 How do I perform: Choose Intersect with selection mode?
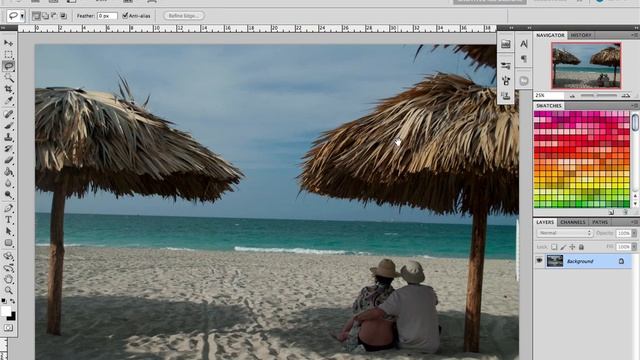pos(63,16)
